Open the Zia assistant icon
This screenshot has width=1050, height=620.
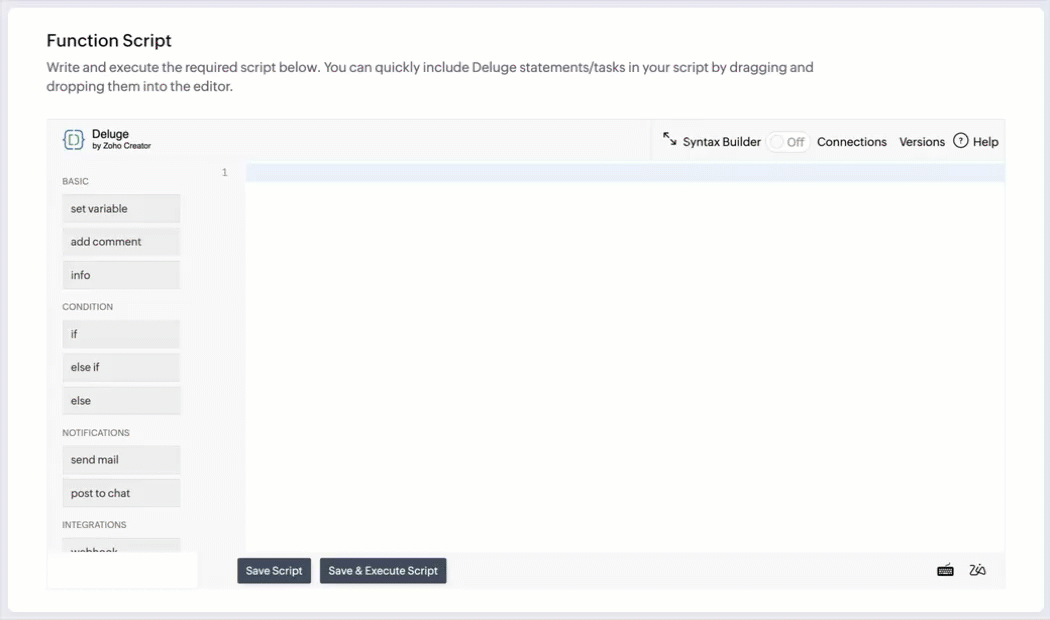pyautogui.click(x=977, y=570)
